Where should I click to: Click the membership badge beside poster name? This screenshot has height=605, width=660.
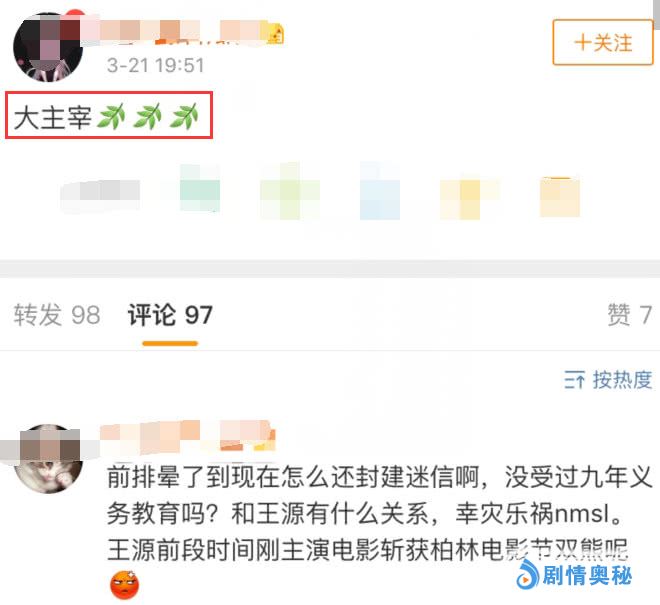click(276, 35)
